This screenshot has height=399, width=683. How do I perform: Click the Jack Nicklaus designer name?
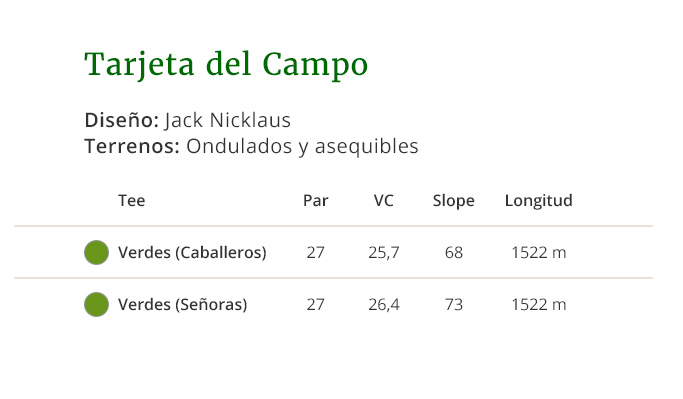227,120
